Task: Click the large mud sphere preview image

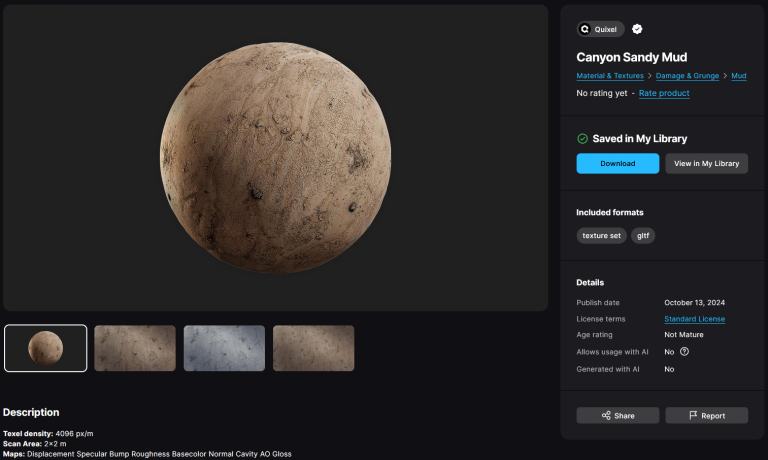Action: [276, 156]
